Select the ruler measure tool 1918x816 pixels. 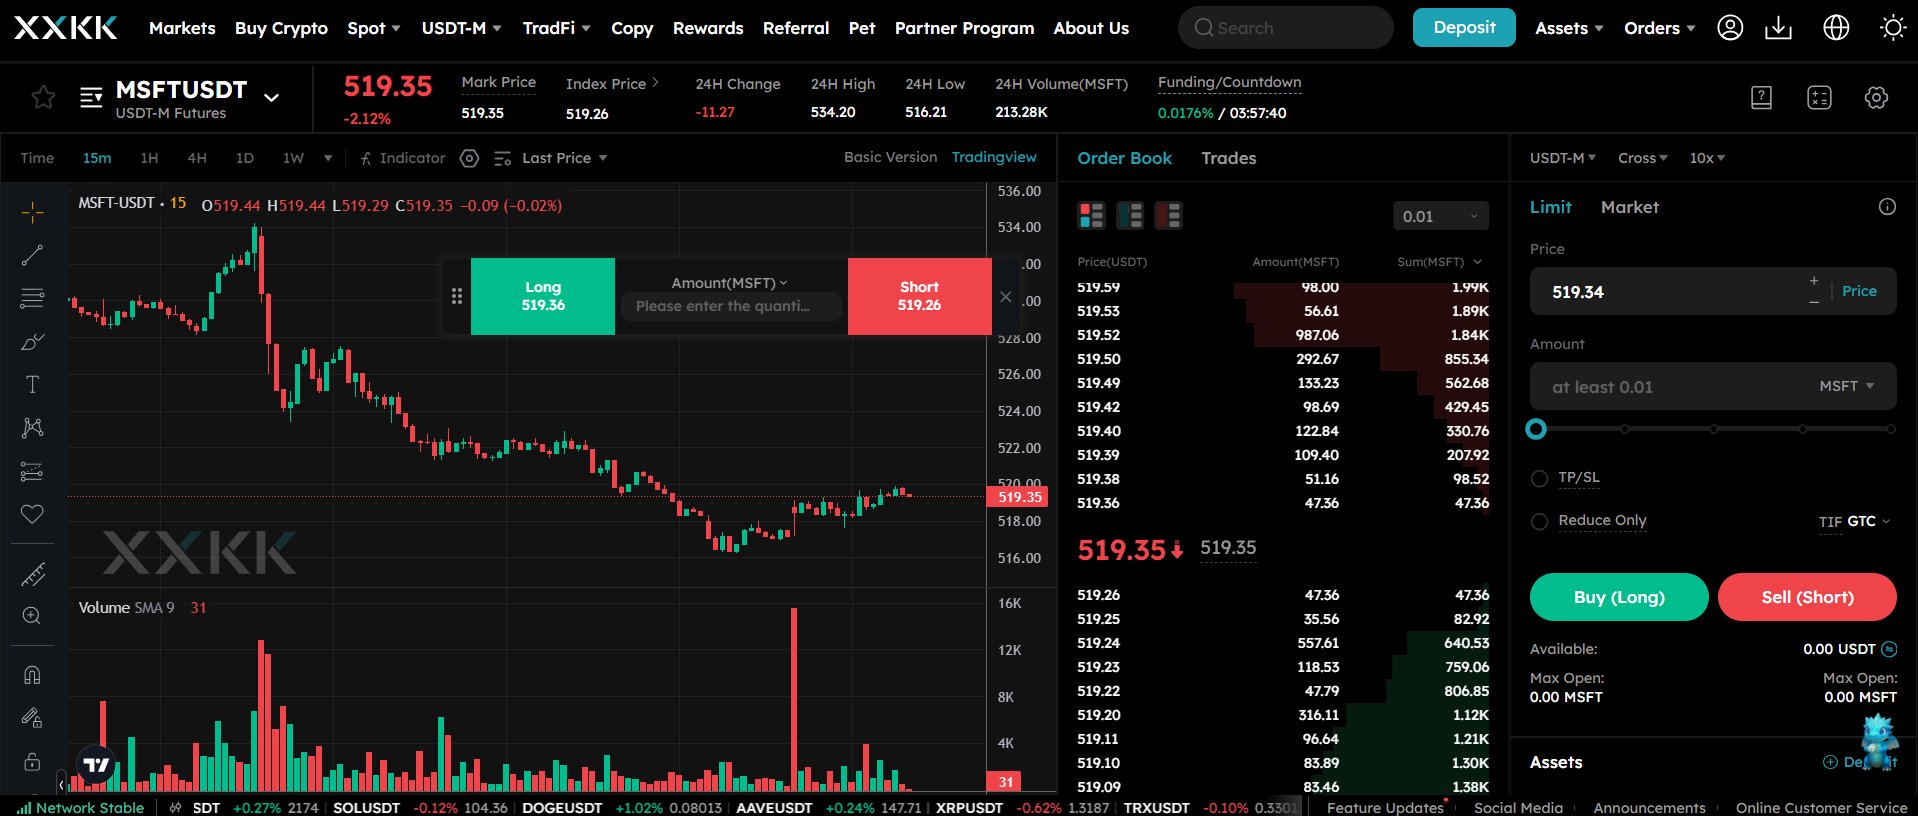[x=32, y=575]
